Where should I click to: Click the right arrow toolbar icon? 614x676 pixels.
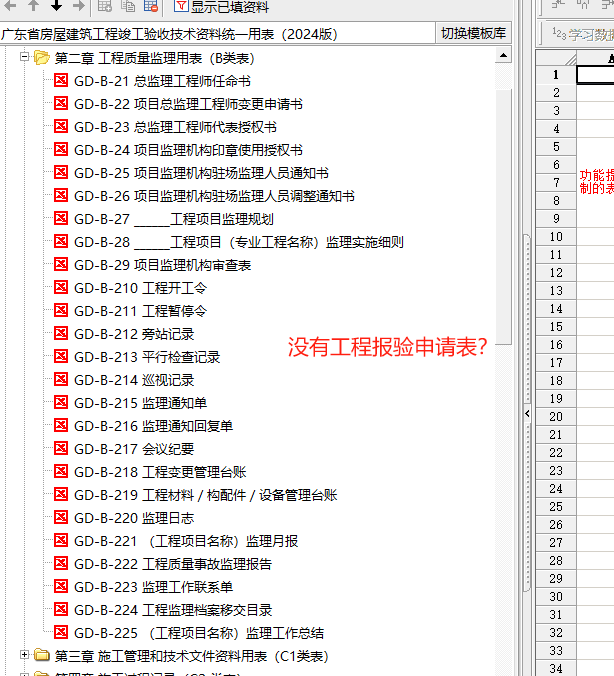pos(78,6)
